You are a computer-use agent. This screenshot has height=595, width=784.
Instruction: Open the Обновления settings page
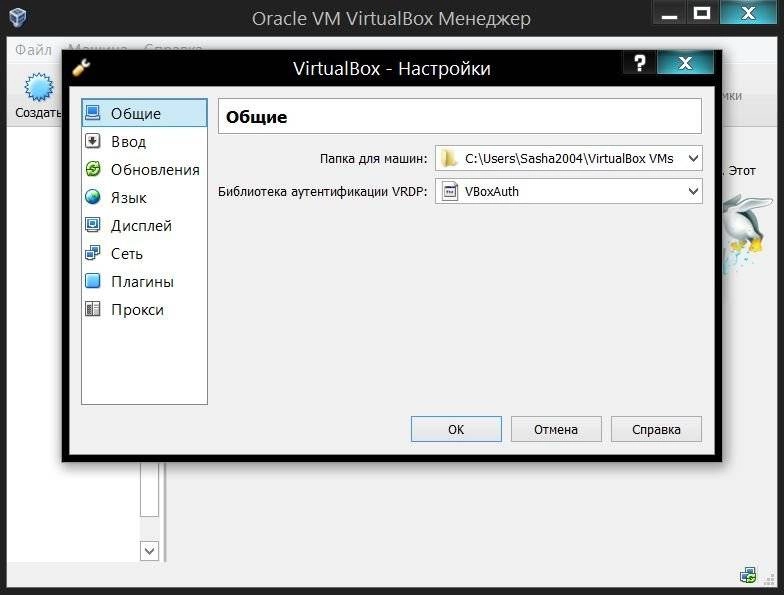(144, 169)
